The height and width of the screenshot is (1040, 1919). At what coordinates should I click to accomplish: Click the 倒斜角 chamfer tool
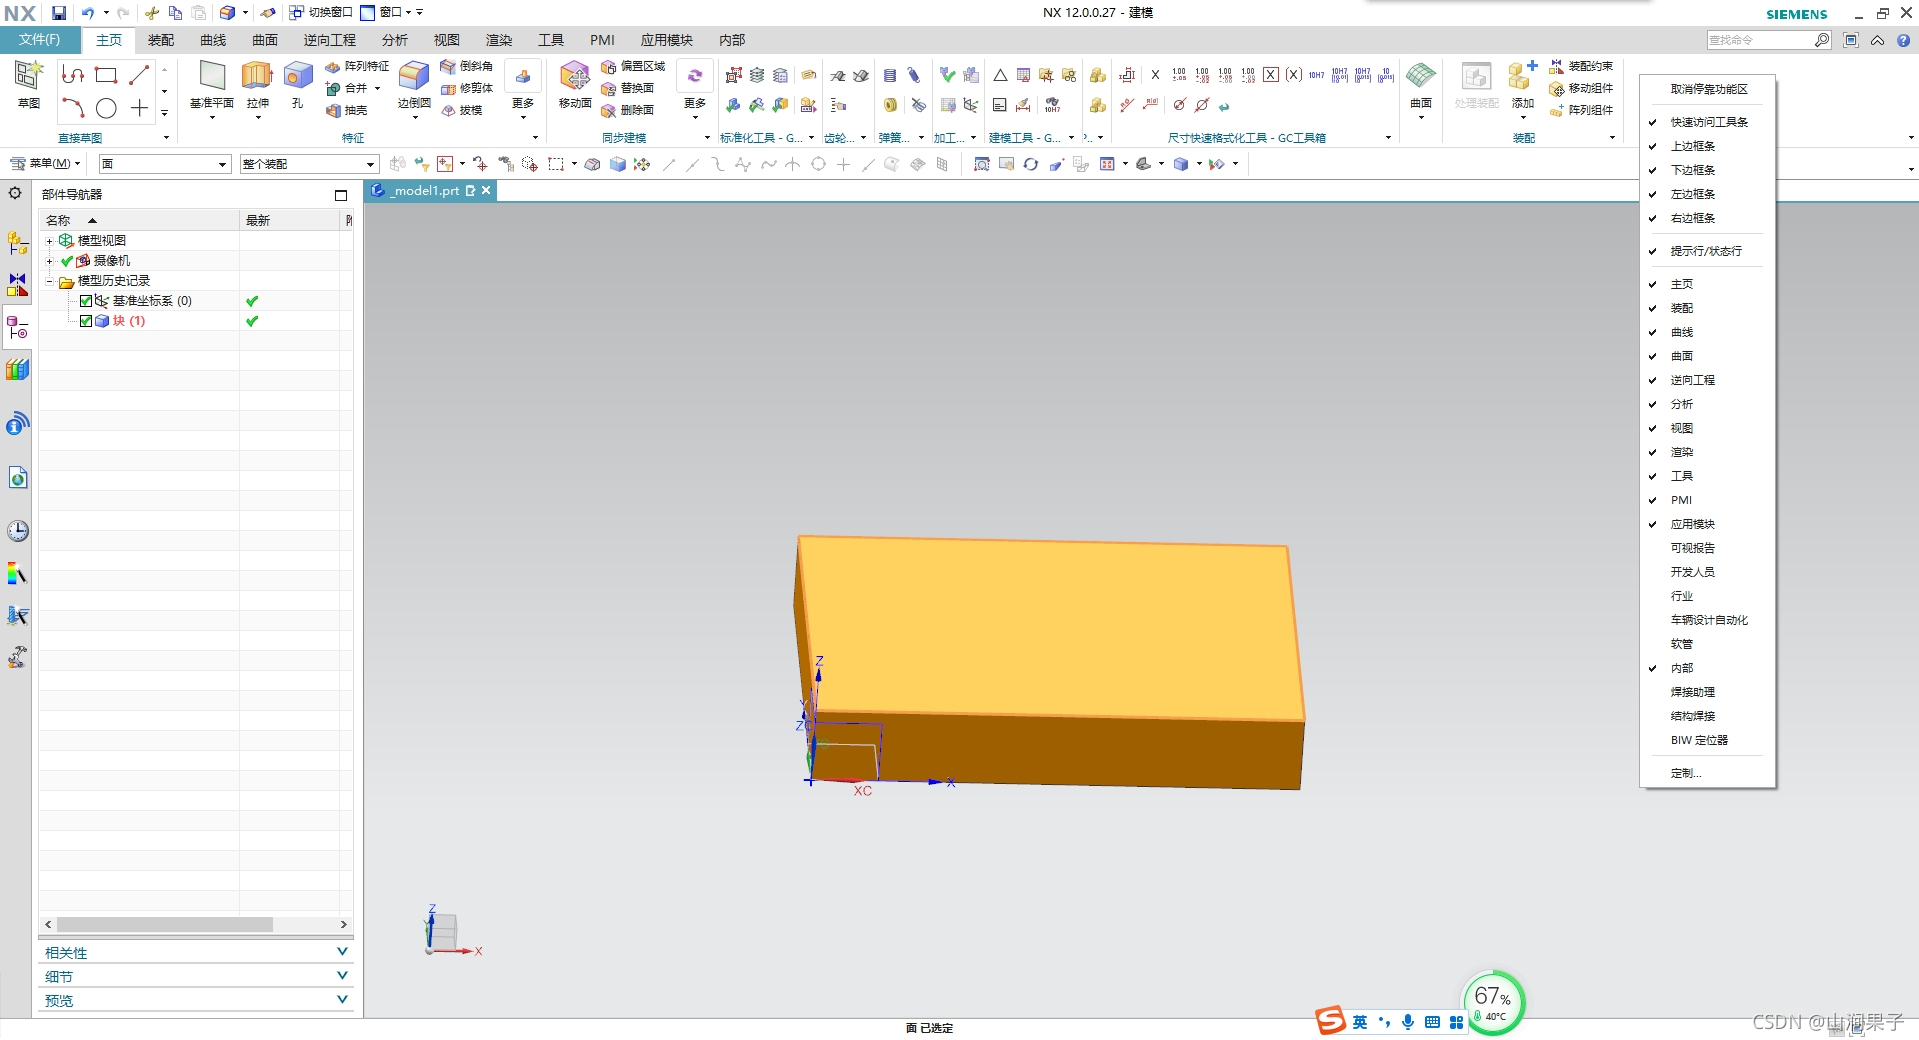[467, 66]
